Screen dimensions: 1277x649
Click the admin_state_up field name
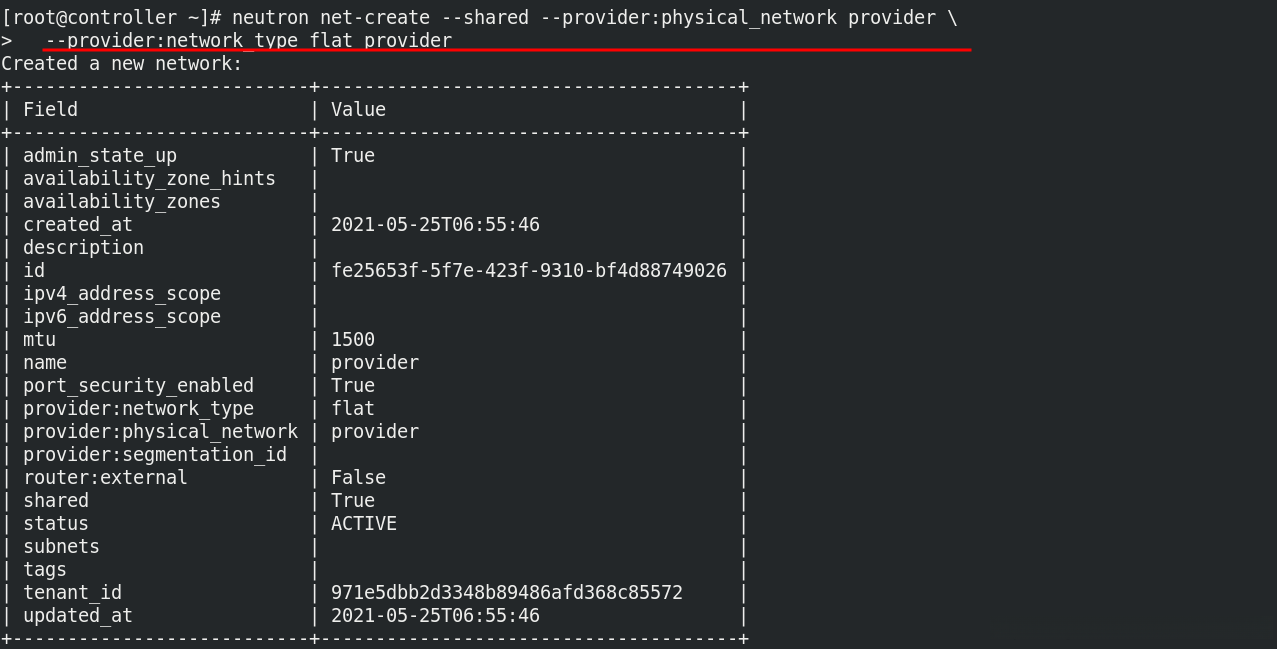click(100, 156)
